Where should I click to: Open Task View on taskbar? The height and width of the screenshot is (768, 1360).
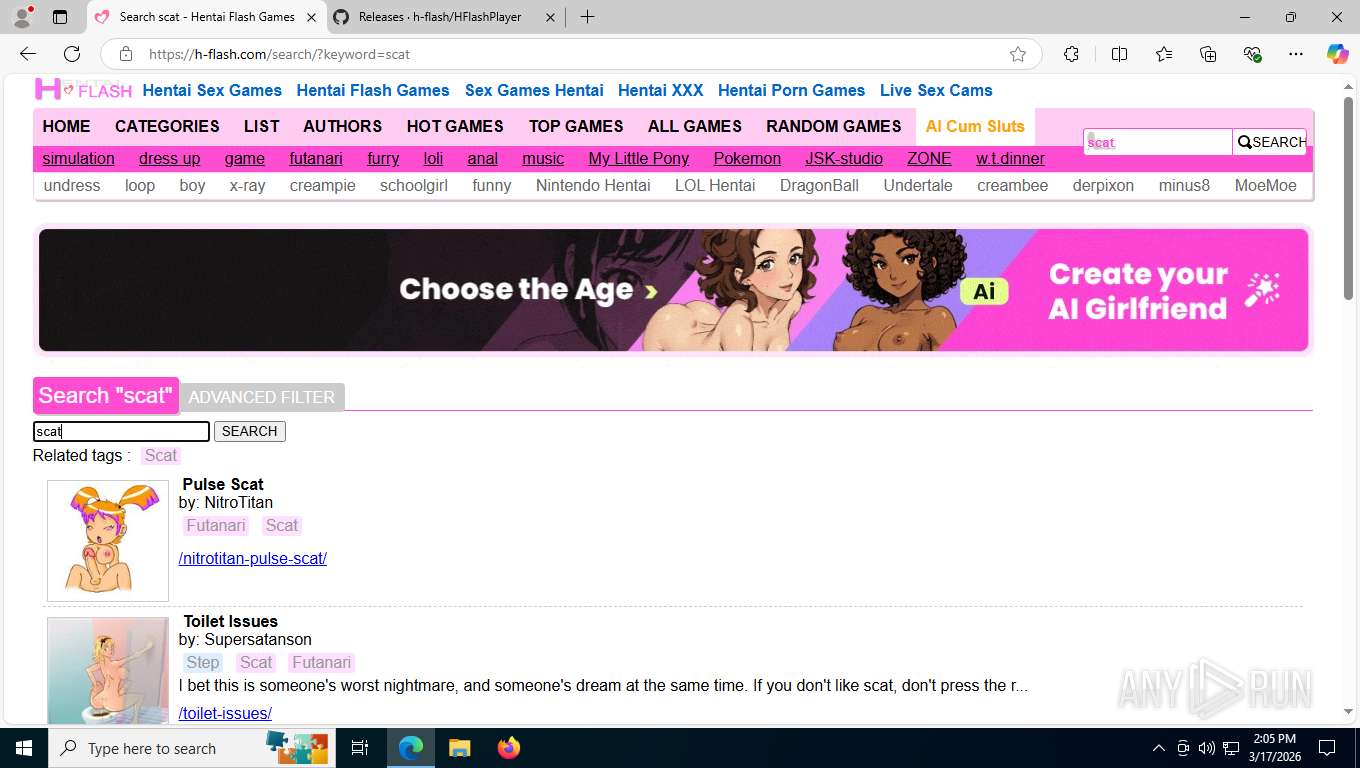[361, 748]
